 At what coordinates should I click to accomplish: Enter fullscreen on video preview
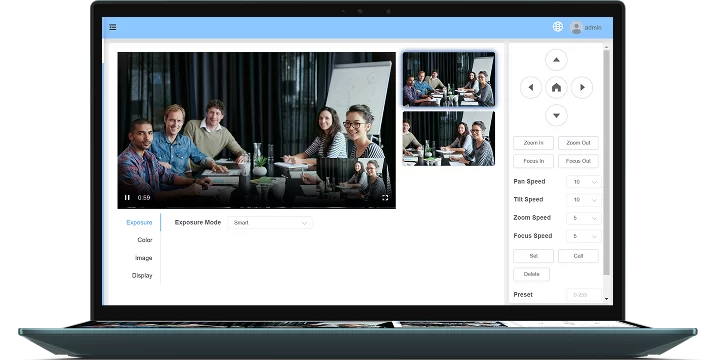point(385,198)
